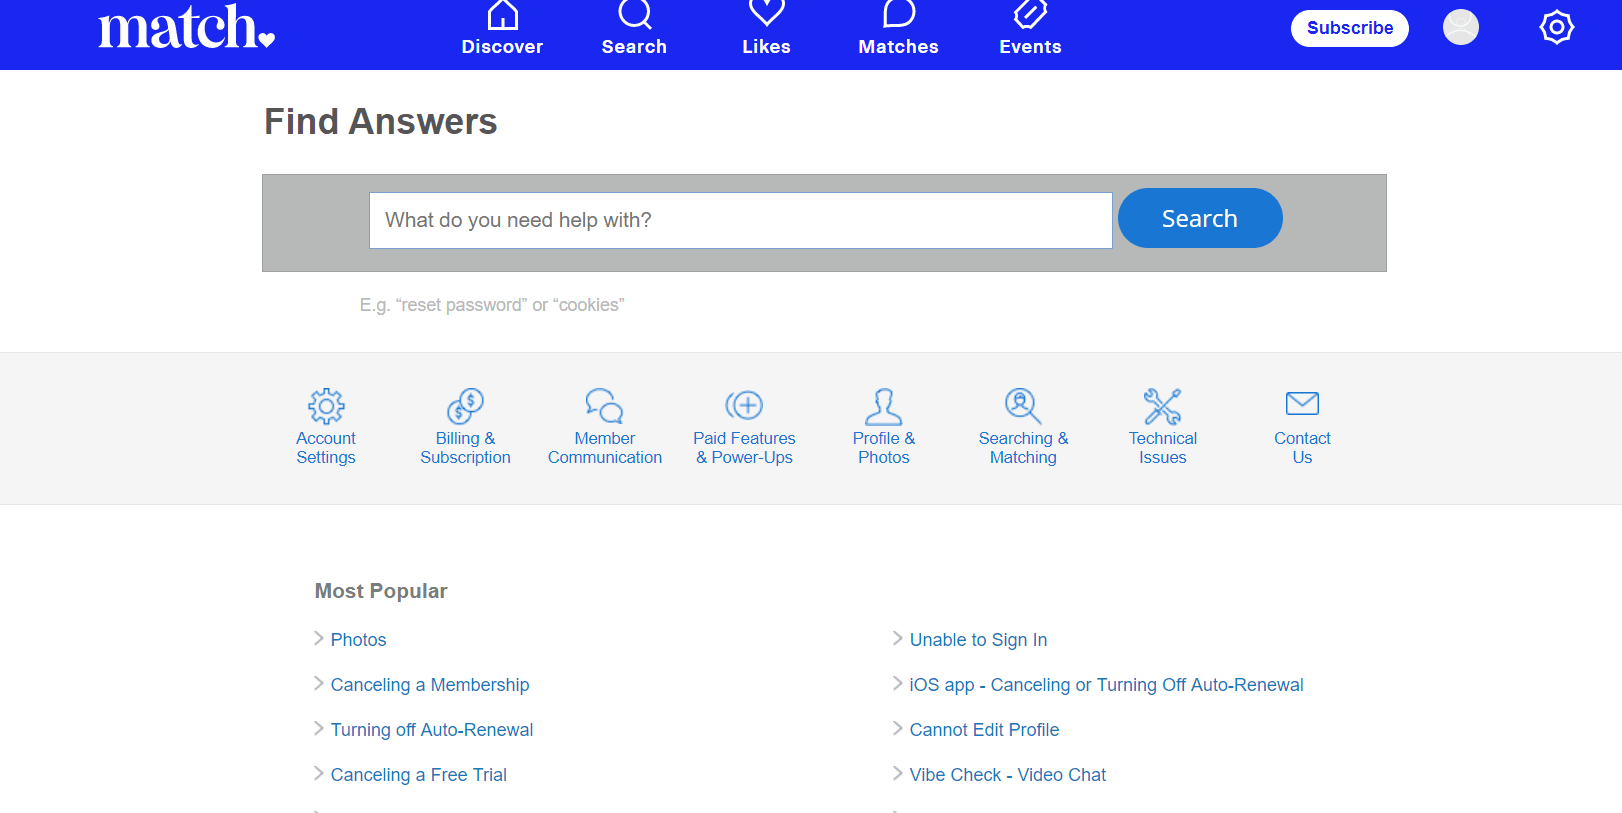The image size is (1622, 813).
Task: Select the Technical Issues tools icon
Action: 1162,406
